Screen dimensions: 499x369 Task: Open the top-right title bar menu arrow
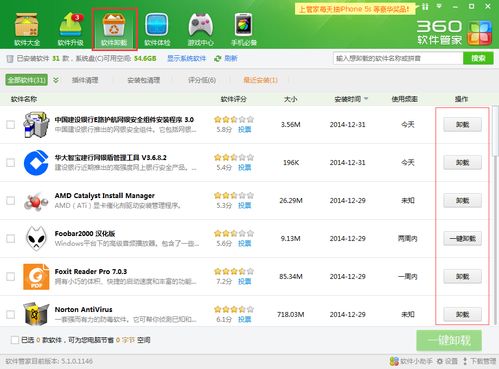tap(439, 6)
